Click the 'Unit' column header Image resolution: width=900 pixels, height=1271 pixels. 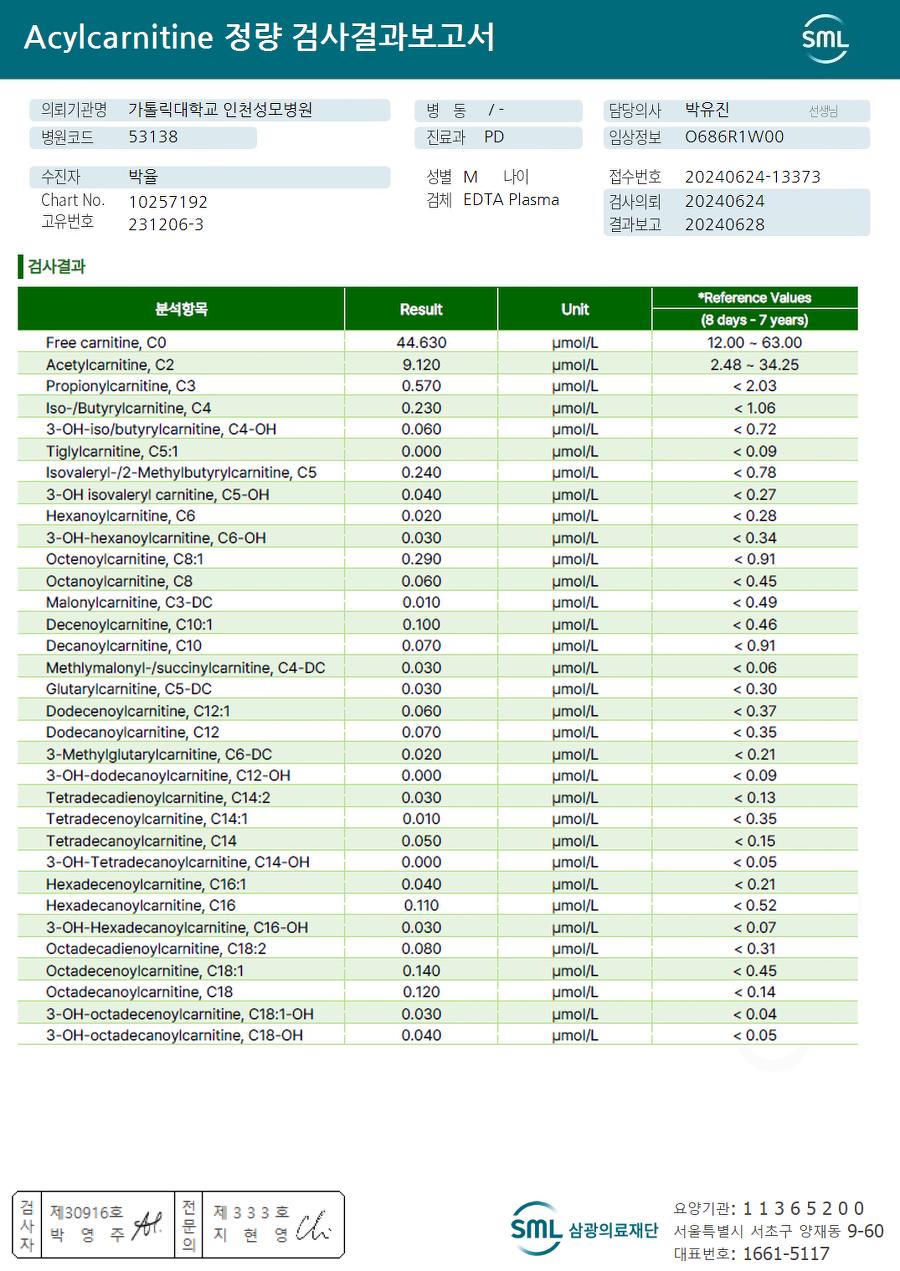[575, 310]
